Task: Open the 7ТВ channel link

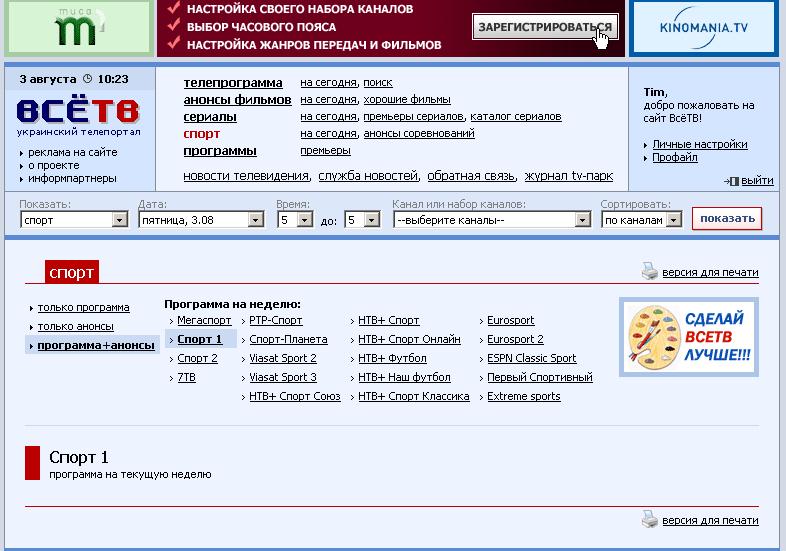Action: [186, 378]
